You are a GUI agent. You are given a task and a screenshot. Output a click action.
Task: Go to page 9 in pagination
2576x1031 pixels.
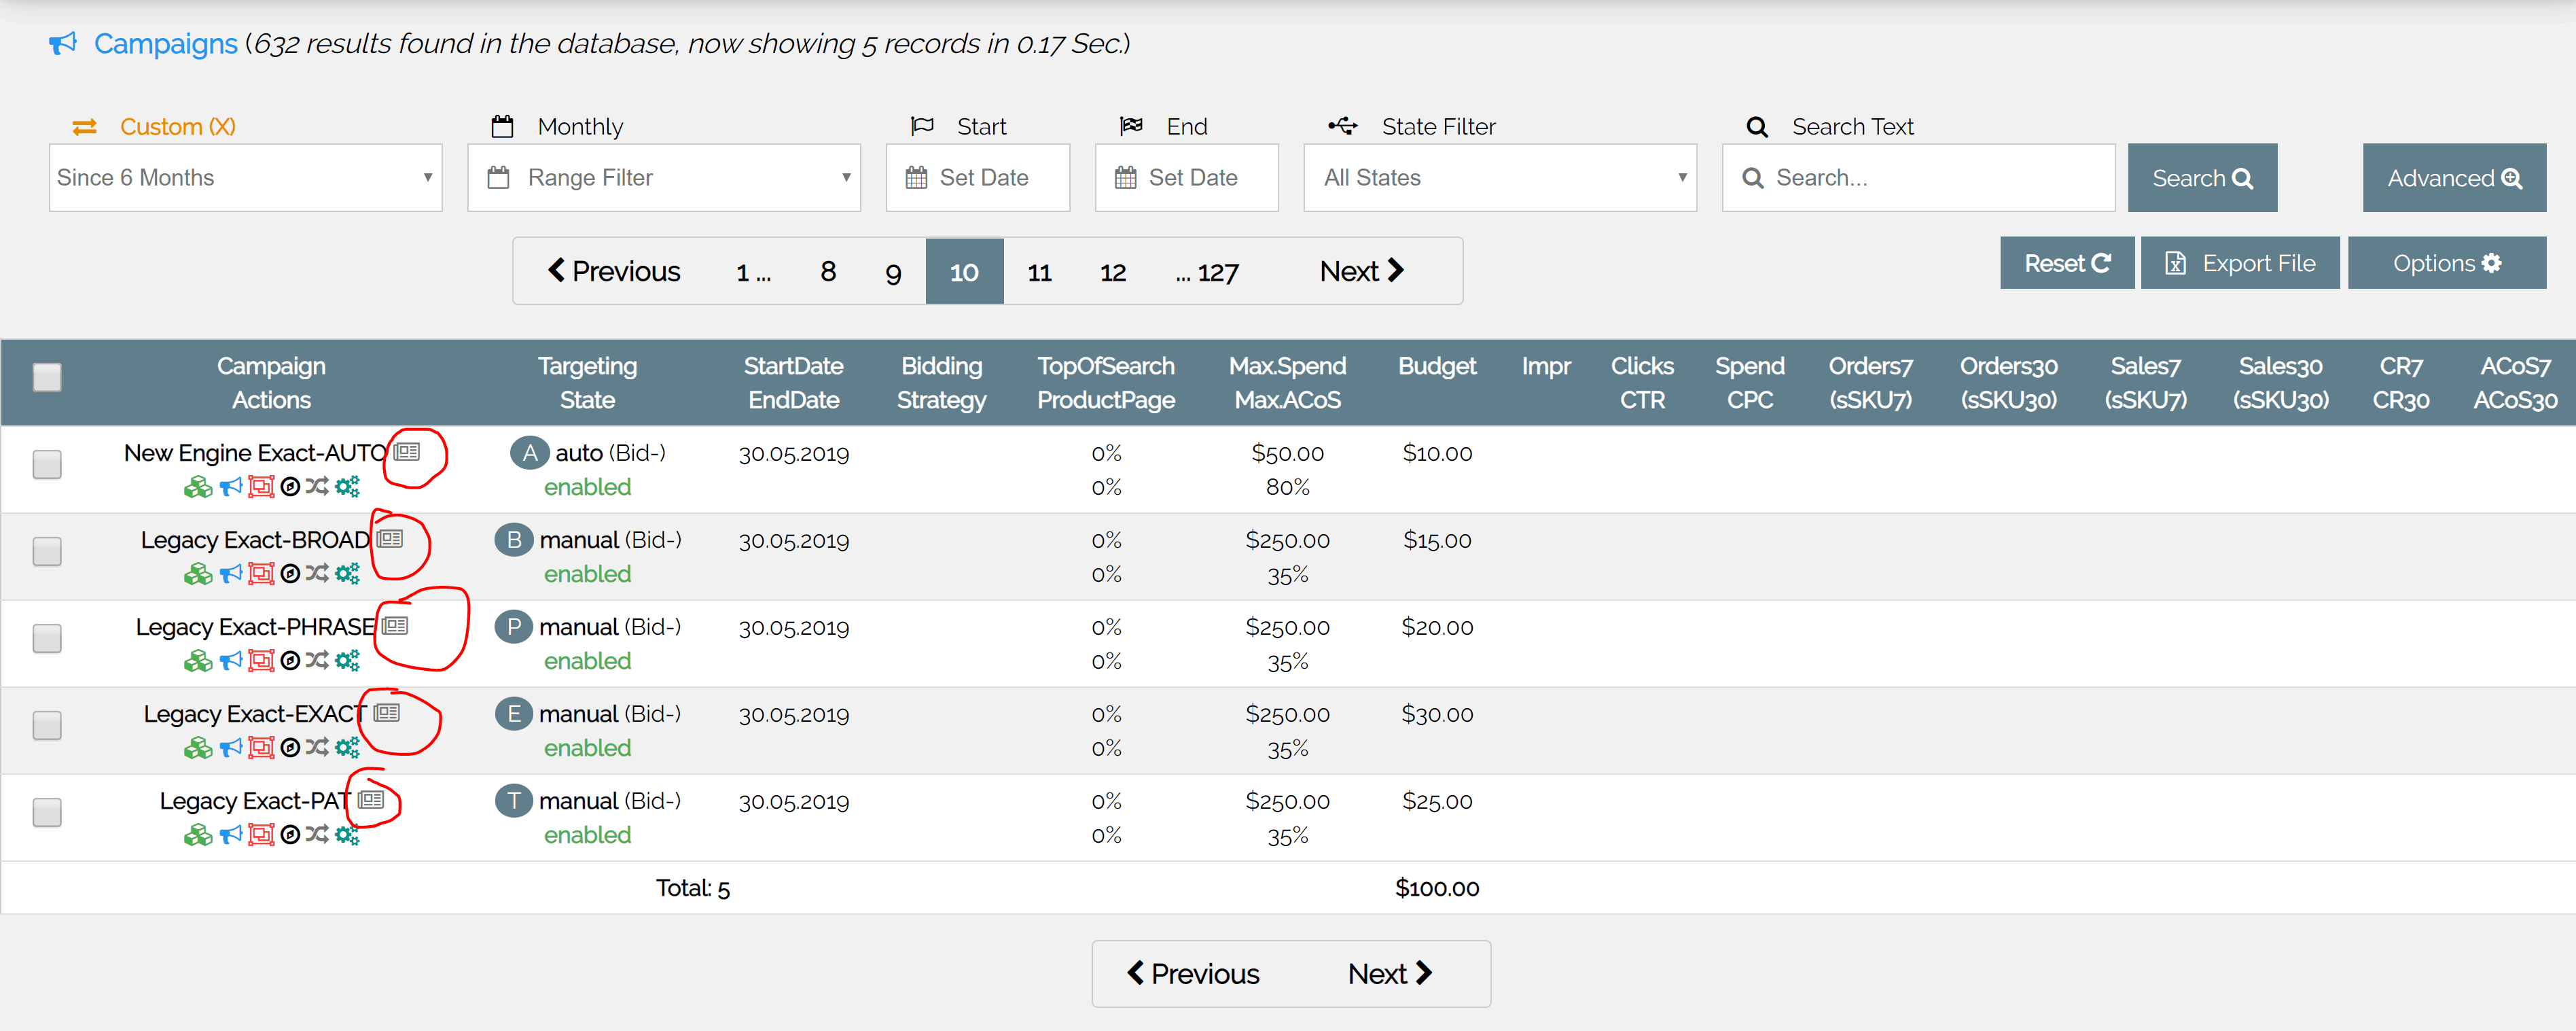(x=893, y=272)
